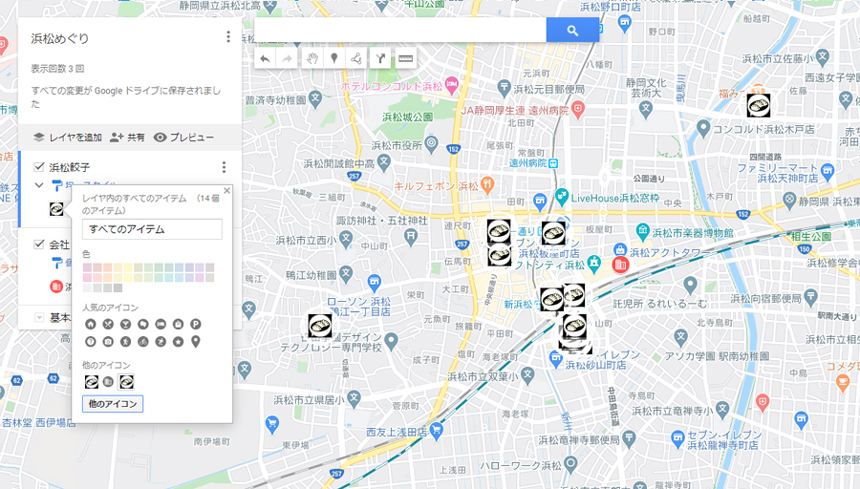Click the ホテルコンコルド浜松 pink hotel pin
Screen dimensions: 860x489
coord(451,85)
